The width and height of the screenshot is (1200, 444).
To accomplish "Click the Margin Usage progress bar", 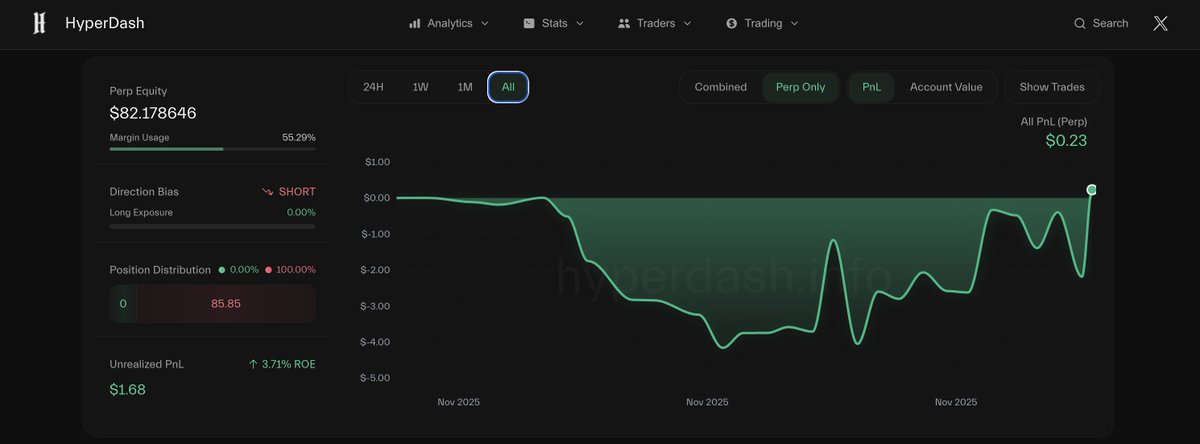I will 212,149.
